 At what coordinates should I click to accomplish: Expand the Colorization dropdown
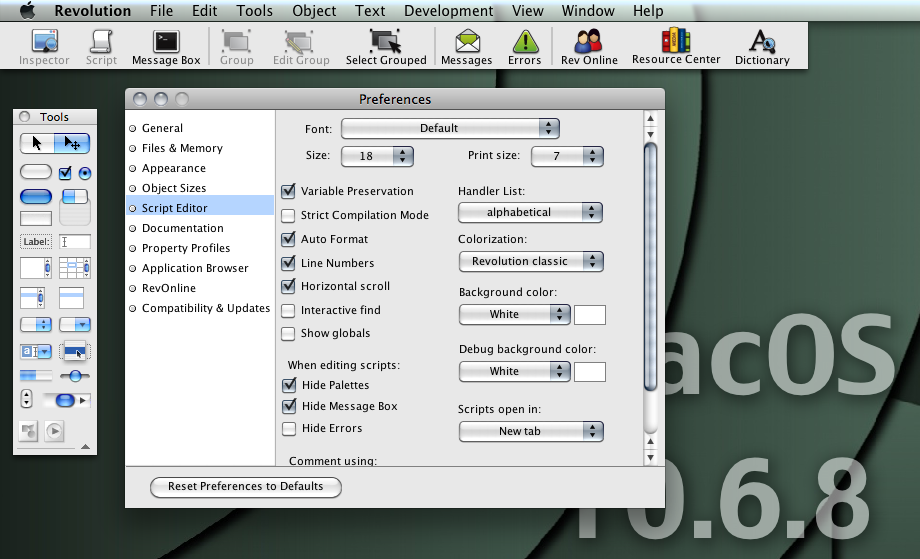tap(530, 261)
